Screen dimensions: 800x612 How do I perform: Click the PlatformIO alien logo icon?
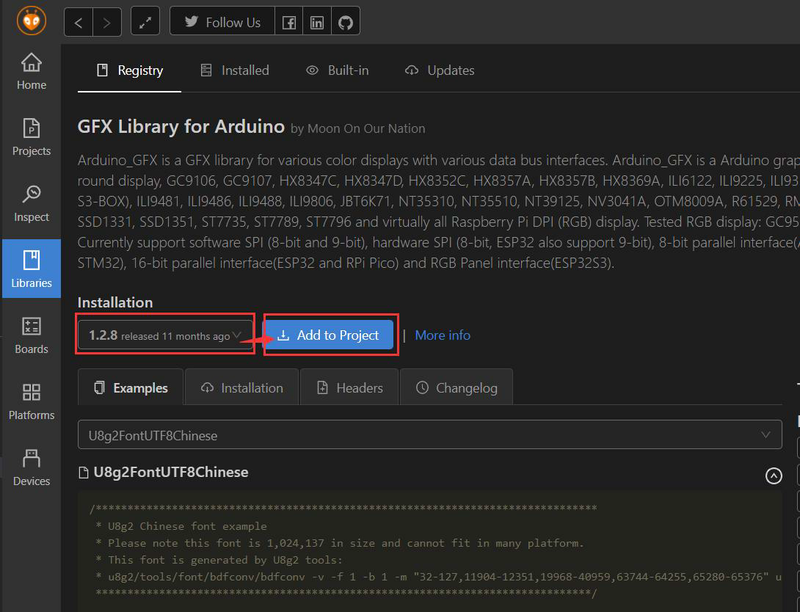tap(30, 21)
